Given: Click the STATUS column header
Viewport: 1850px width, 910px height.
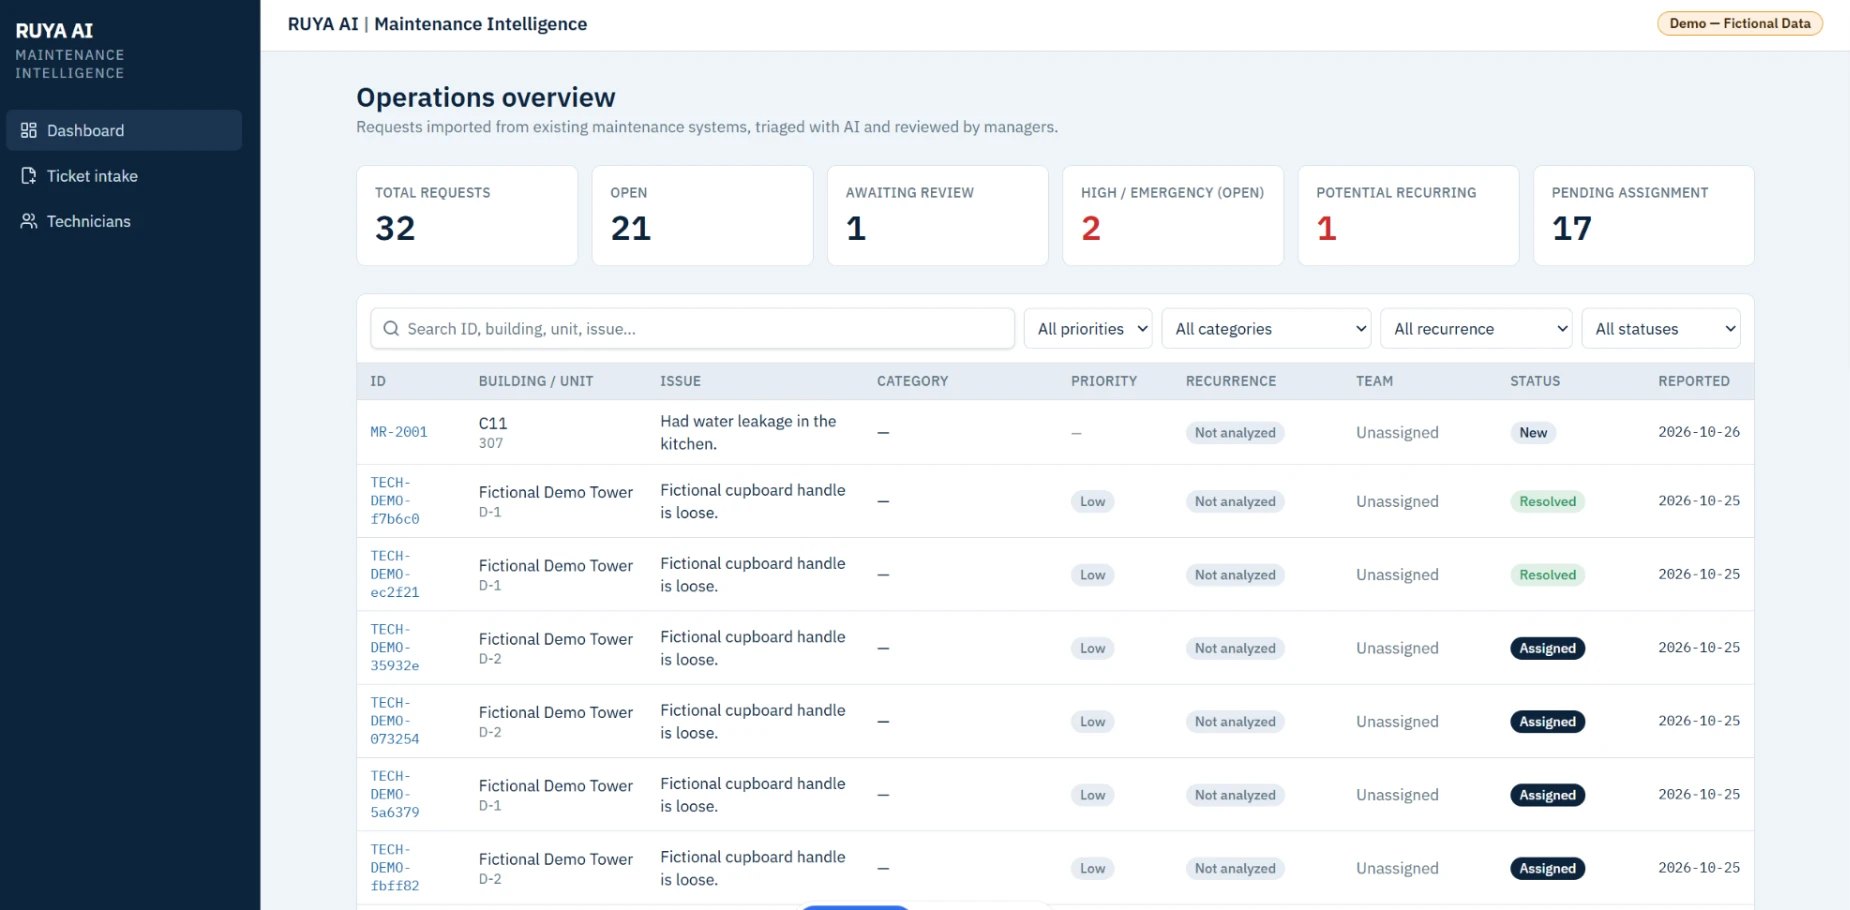Looking at the screenshot, I should (x=1535, y=381).
